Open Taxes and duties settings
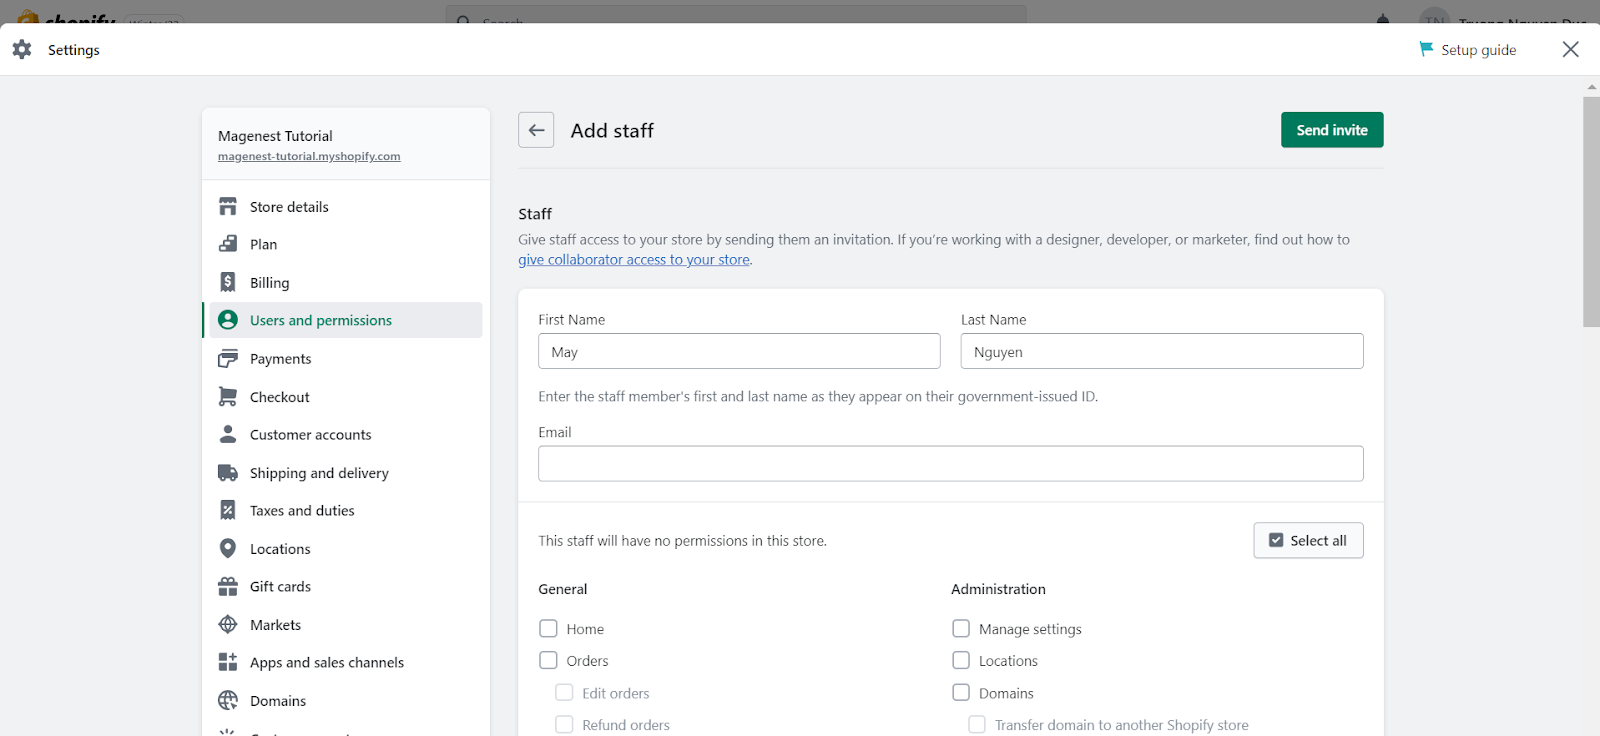 point(302,511)
